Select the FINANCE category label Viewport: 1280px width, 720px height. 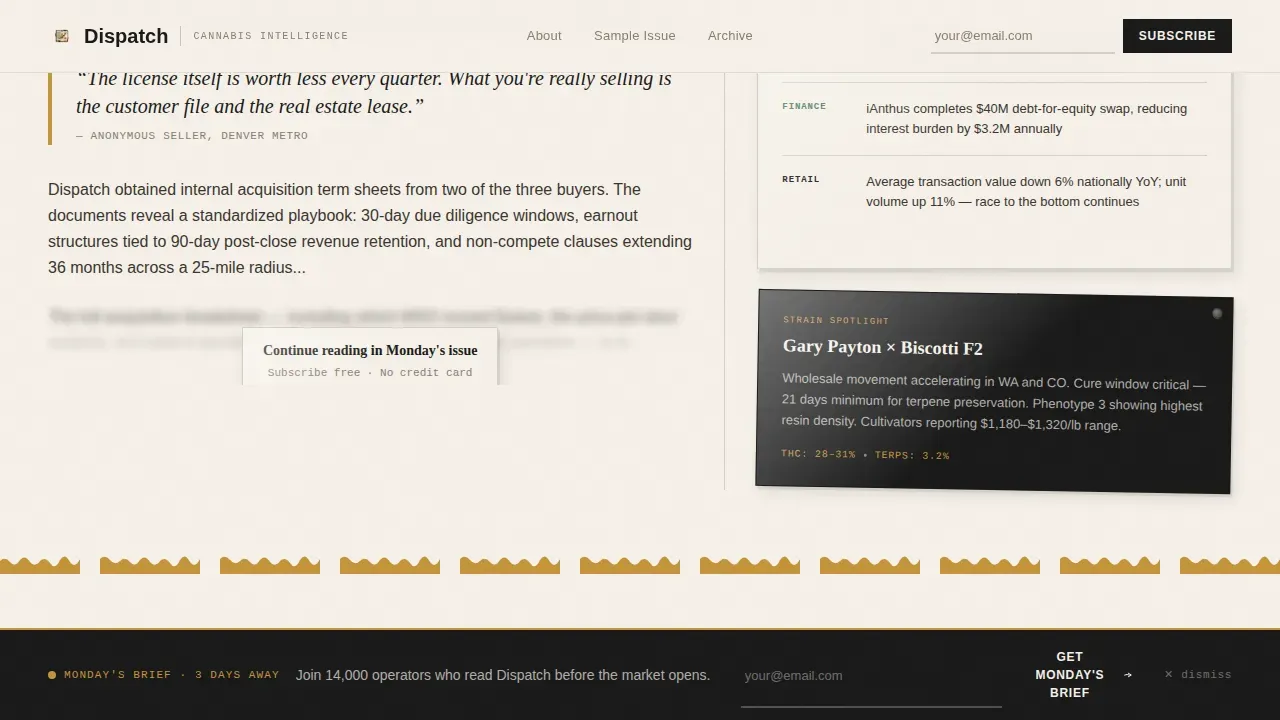tap(804, 106)
